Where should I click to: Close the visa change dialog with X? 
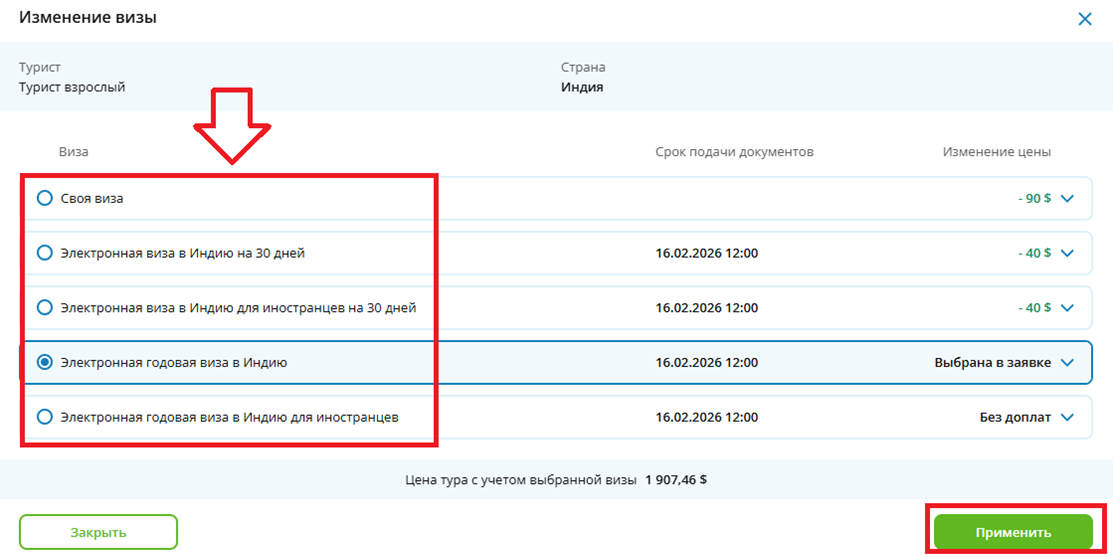(1084, 18)
